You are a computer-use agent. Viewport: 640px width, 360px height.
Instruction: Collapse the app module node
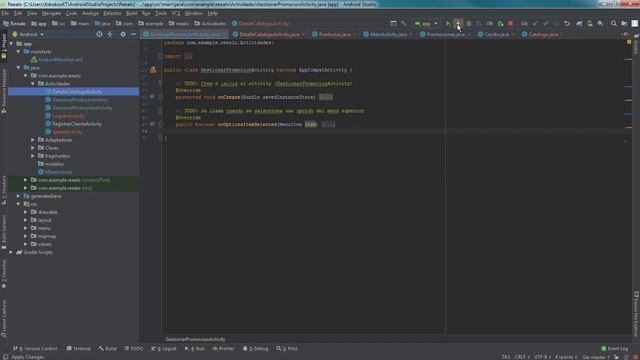coord(11,44)
